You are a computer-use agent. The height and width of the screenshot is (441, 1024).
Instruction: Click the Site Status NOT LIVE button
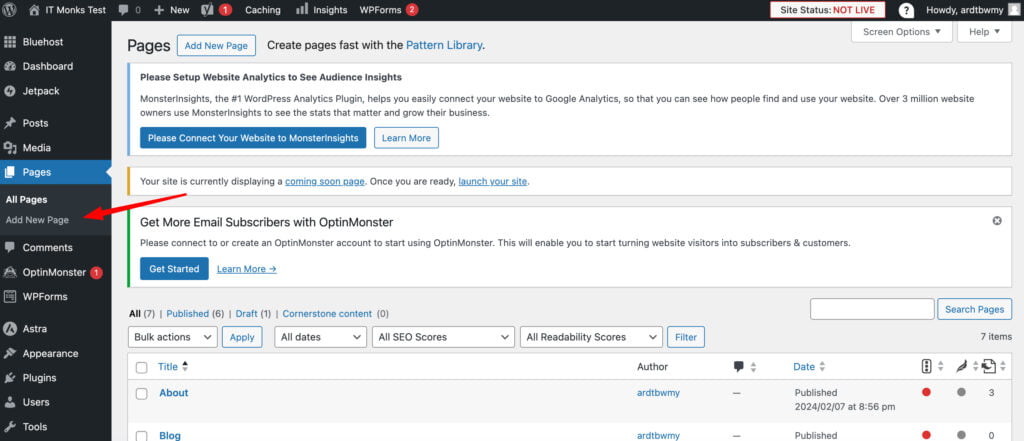[x=827, y=10]
